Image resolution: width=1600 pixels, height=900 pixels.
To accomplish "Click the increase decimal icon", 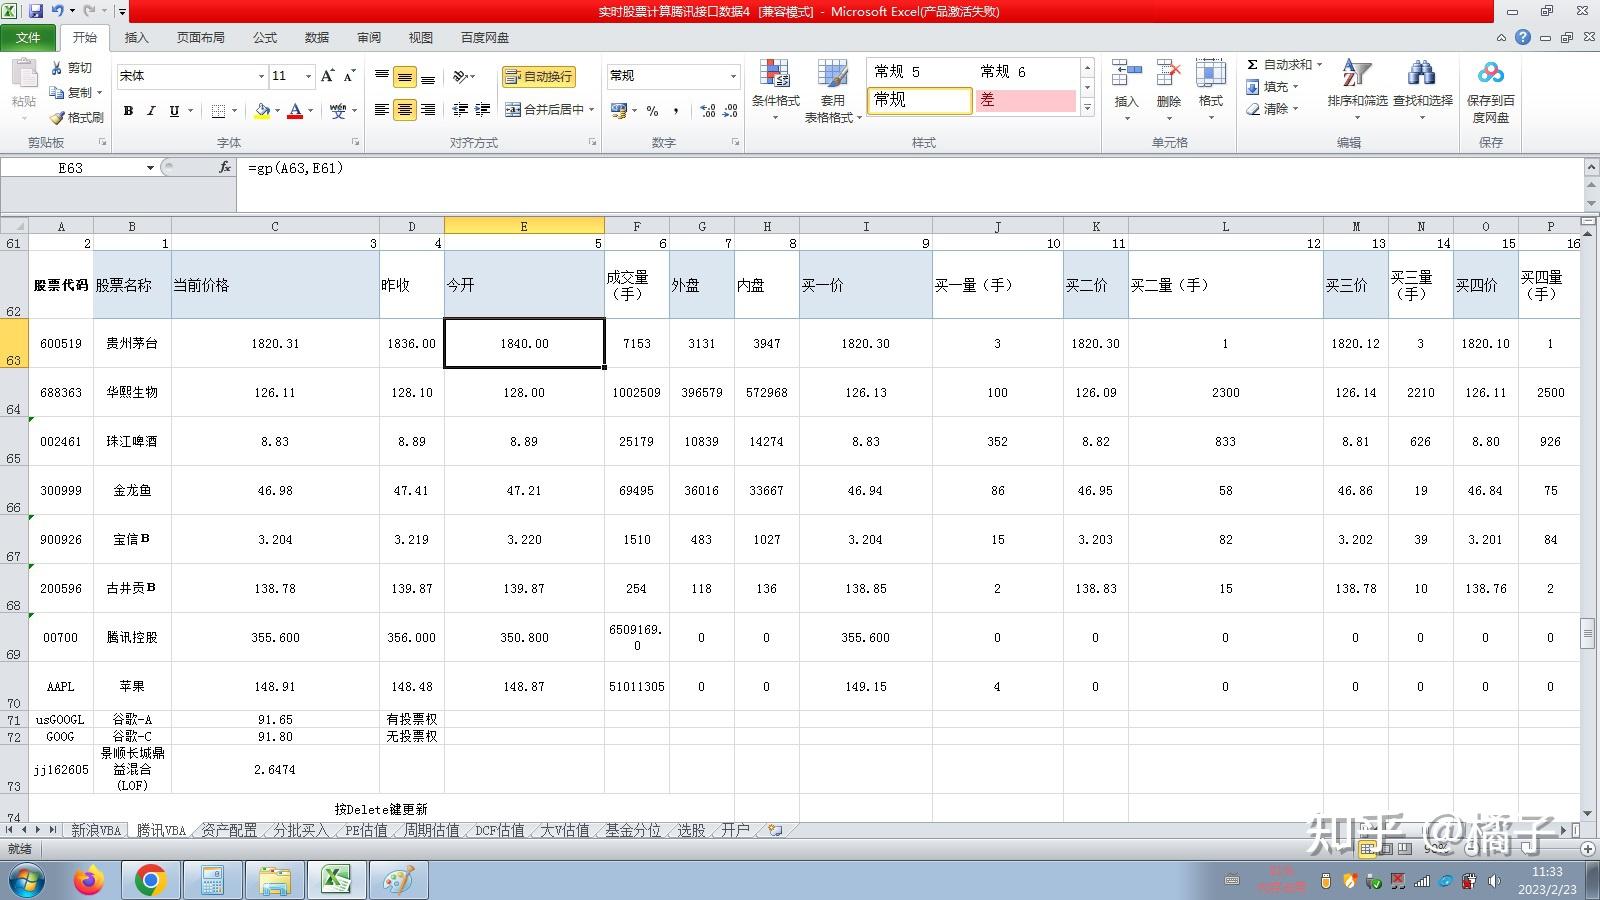I will [708, 110].
